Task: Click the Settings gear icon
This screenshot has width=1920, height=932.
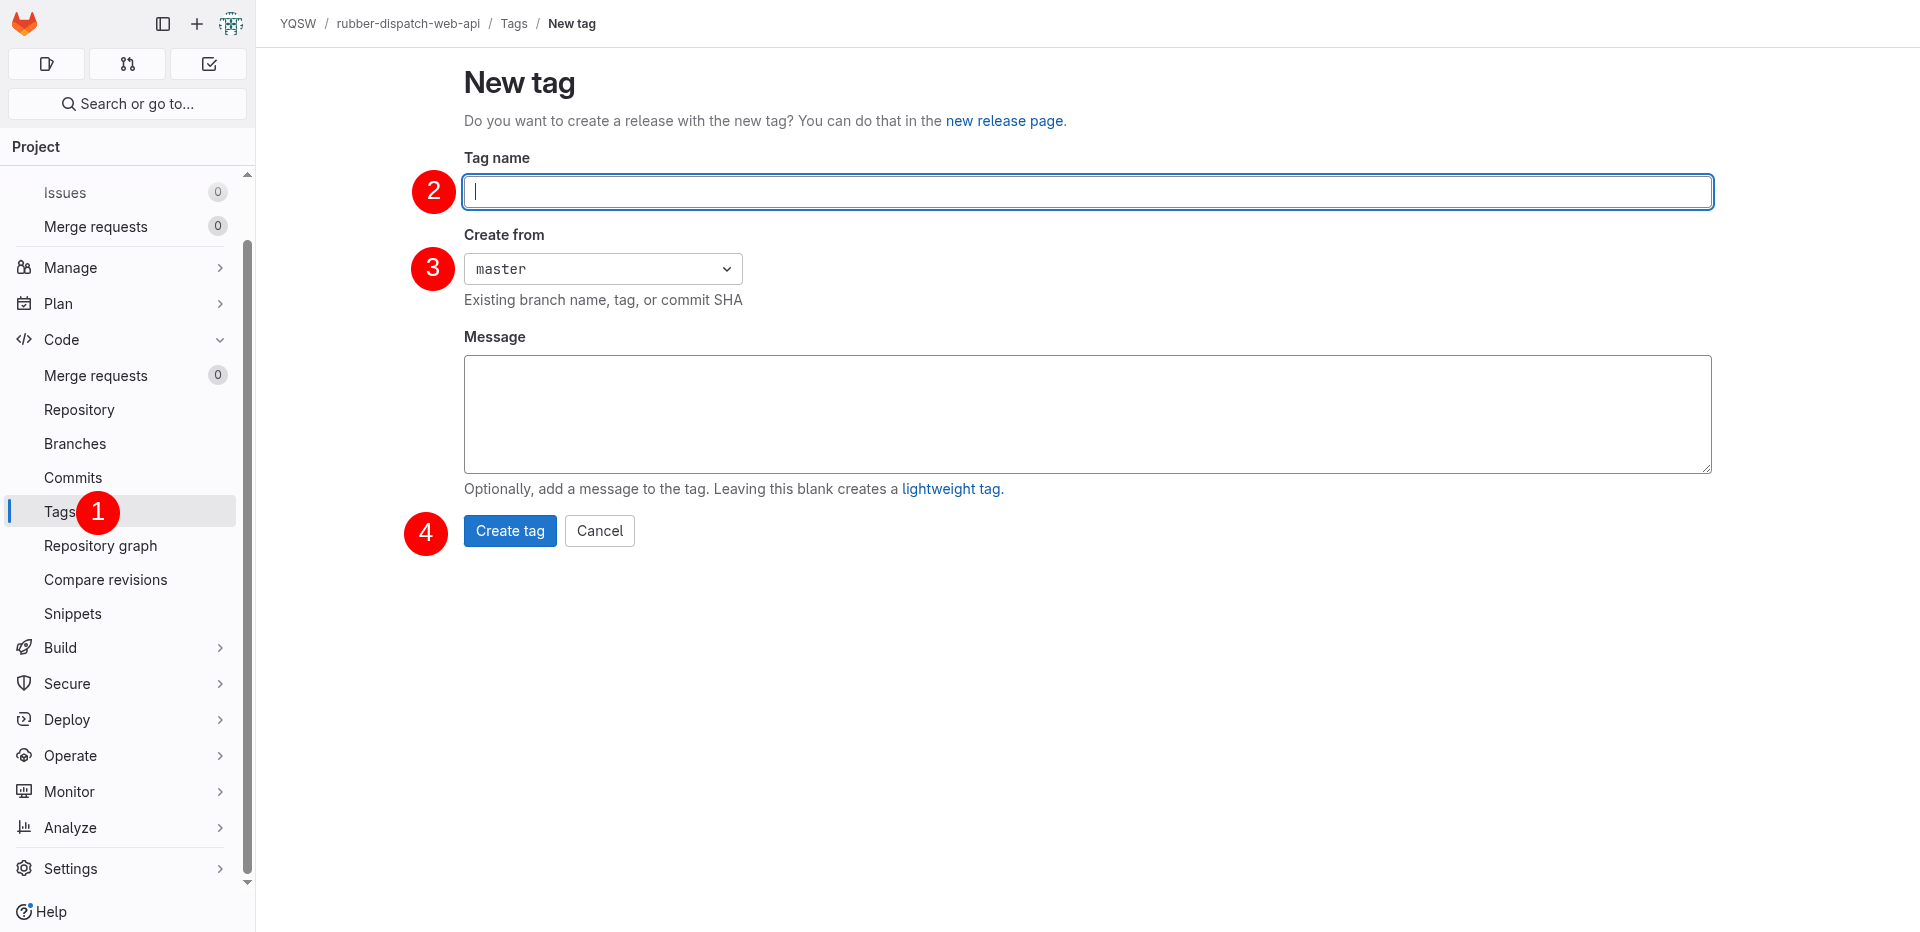Action: tap(24, 869)
